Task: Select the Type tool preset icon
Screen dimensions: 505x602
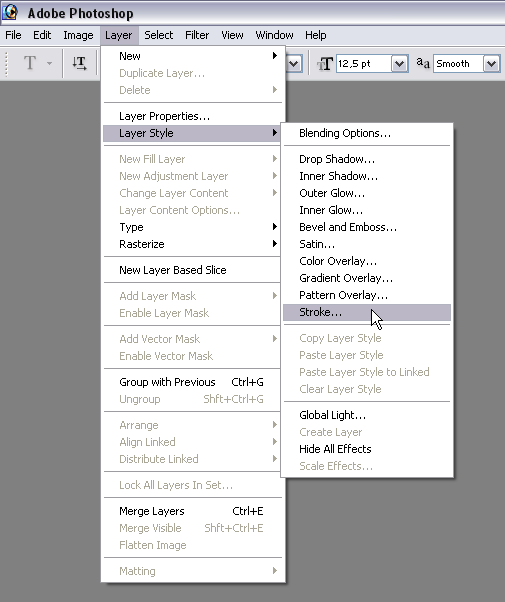Action: coord(30,63)
